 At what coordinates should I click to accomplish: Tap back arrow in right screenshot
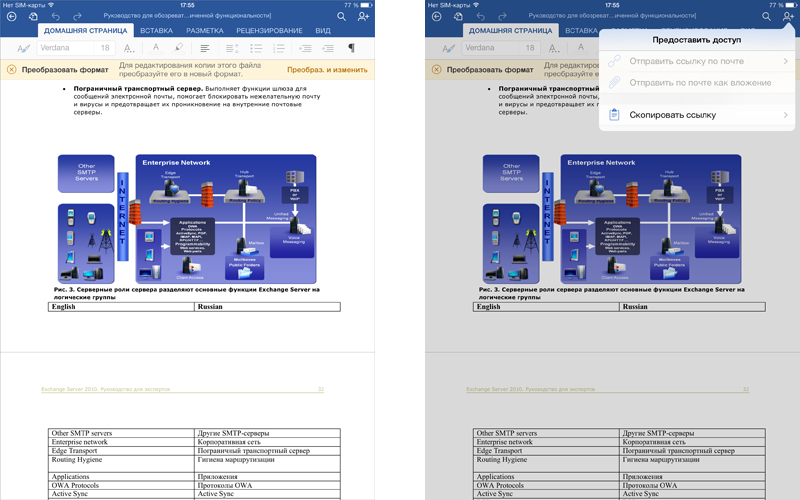click(x=436, y=16)
